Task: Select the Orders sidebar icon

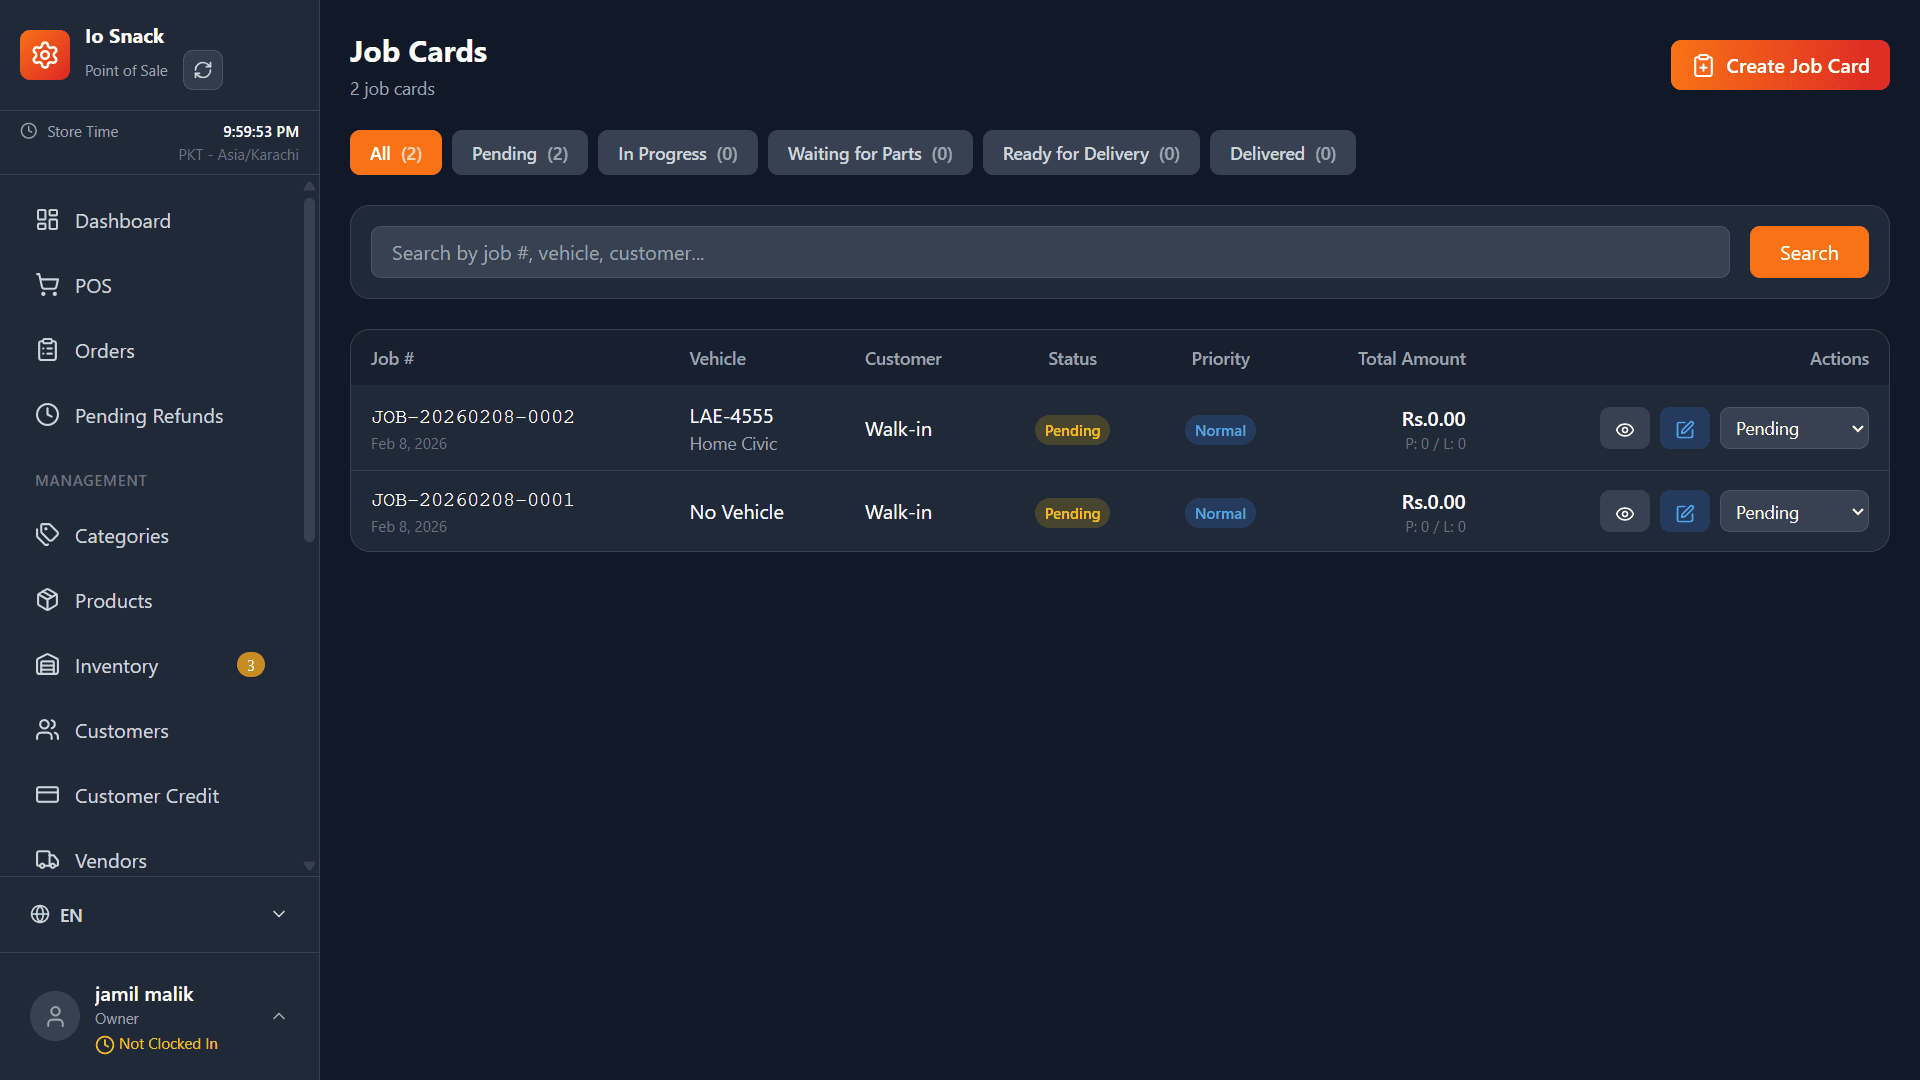Action: pos(47,350)
